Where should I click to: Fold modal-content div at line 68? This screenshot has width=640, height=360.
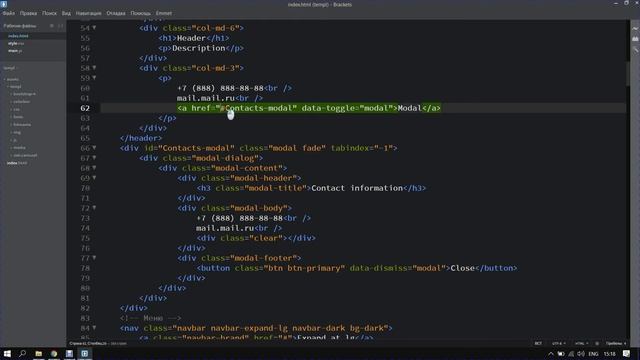94,168
